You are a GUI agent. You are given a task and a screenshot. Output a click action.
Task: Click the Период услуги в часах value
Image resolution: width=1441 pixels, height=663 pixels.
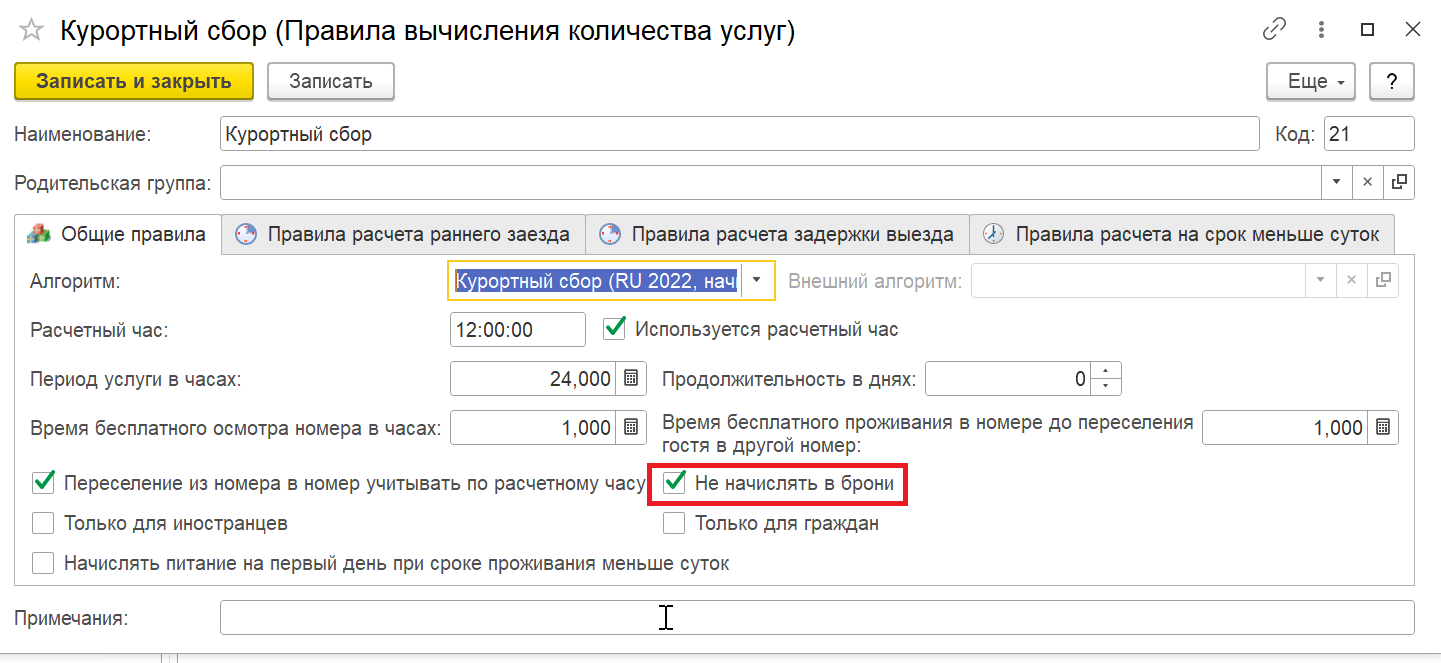coord(535,379)
